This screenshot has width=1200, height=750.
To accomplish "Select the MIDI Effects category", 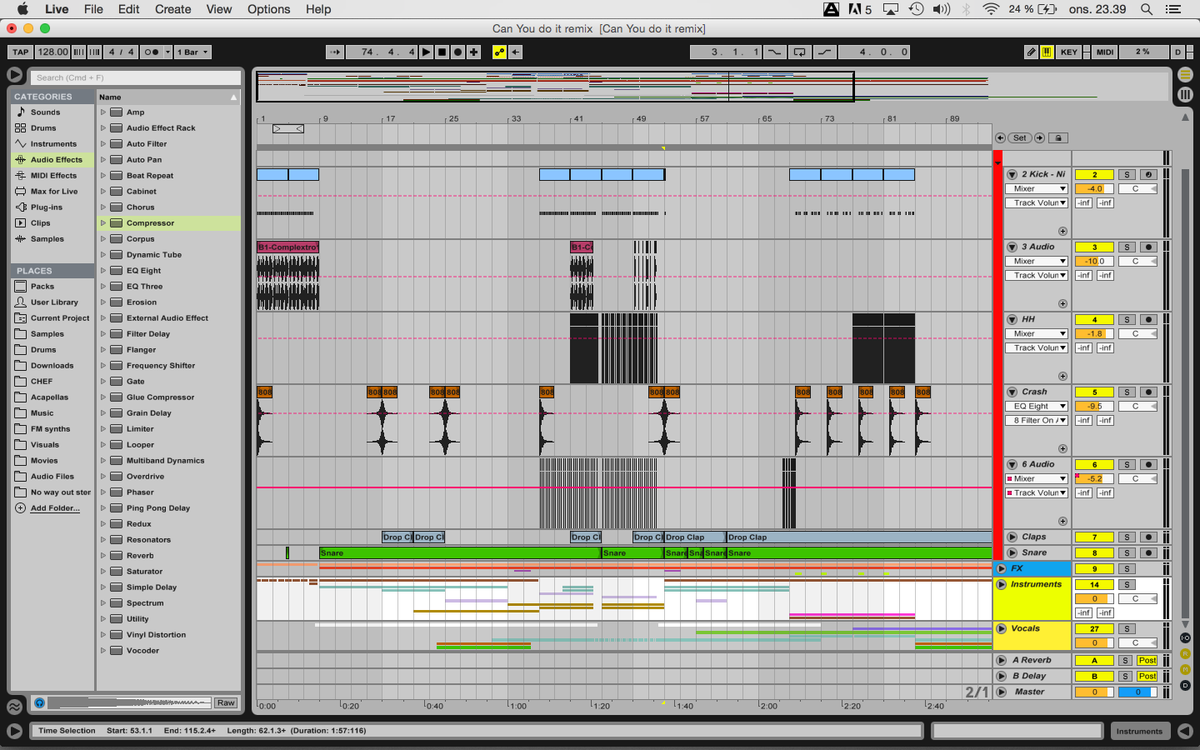I will click(53, 176).
